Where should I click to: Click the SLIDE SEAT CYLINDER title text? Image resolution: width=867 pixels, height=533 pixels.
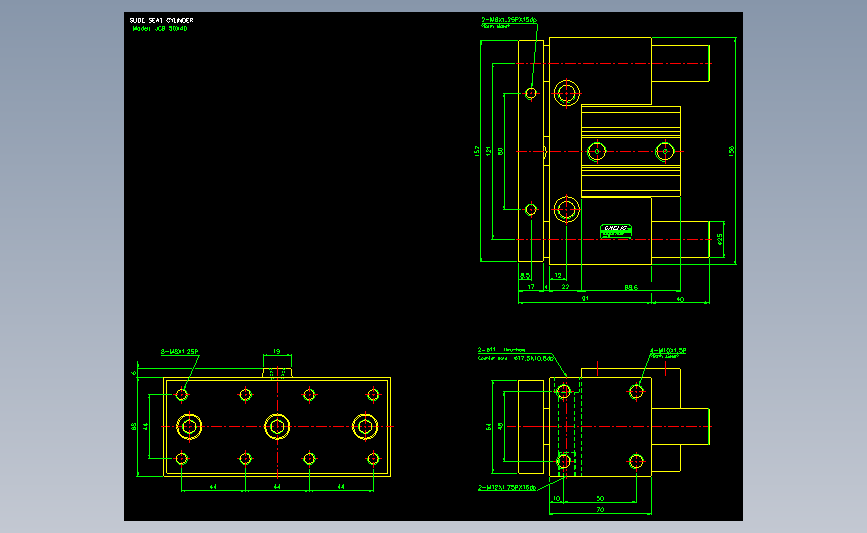pos(161,20)
